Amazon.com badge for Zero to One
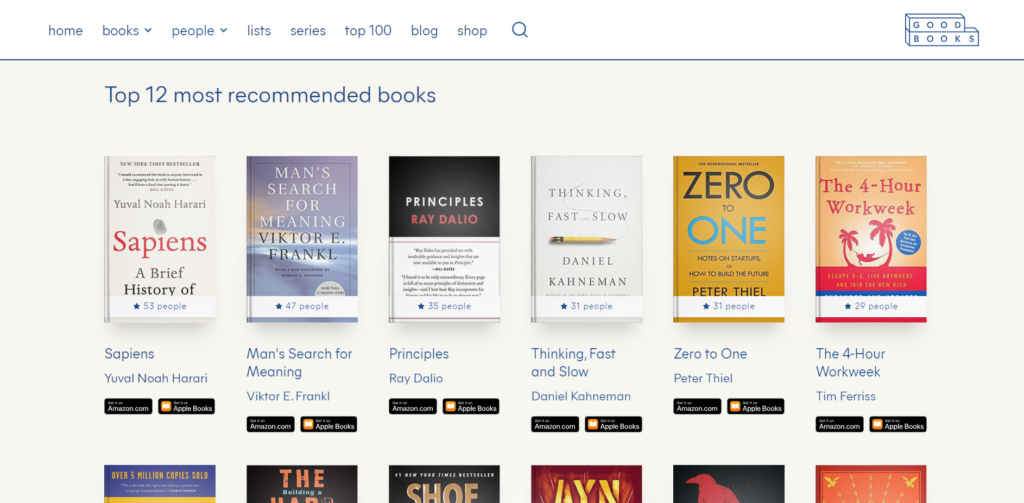Viewport: 1024px width, 503px height. (x=697, y=406)
